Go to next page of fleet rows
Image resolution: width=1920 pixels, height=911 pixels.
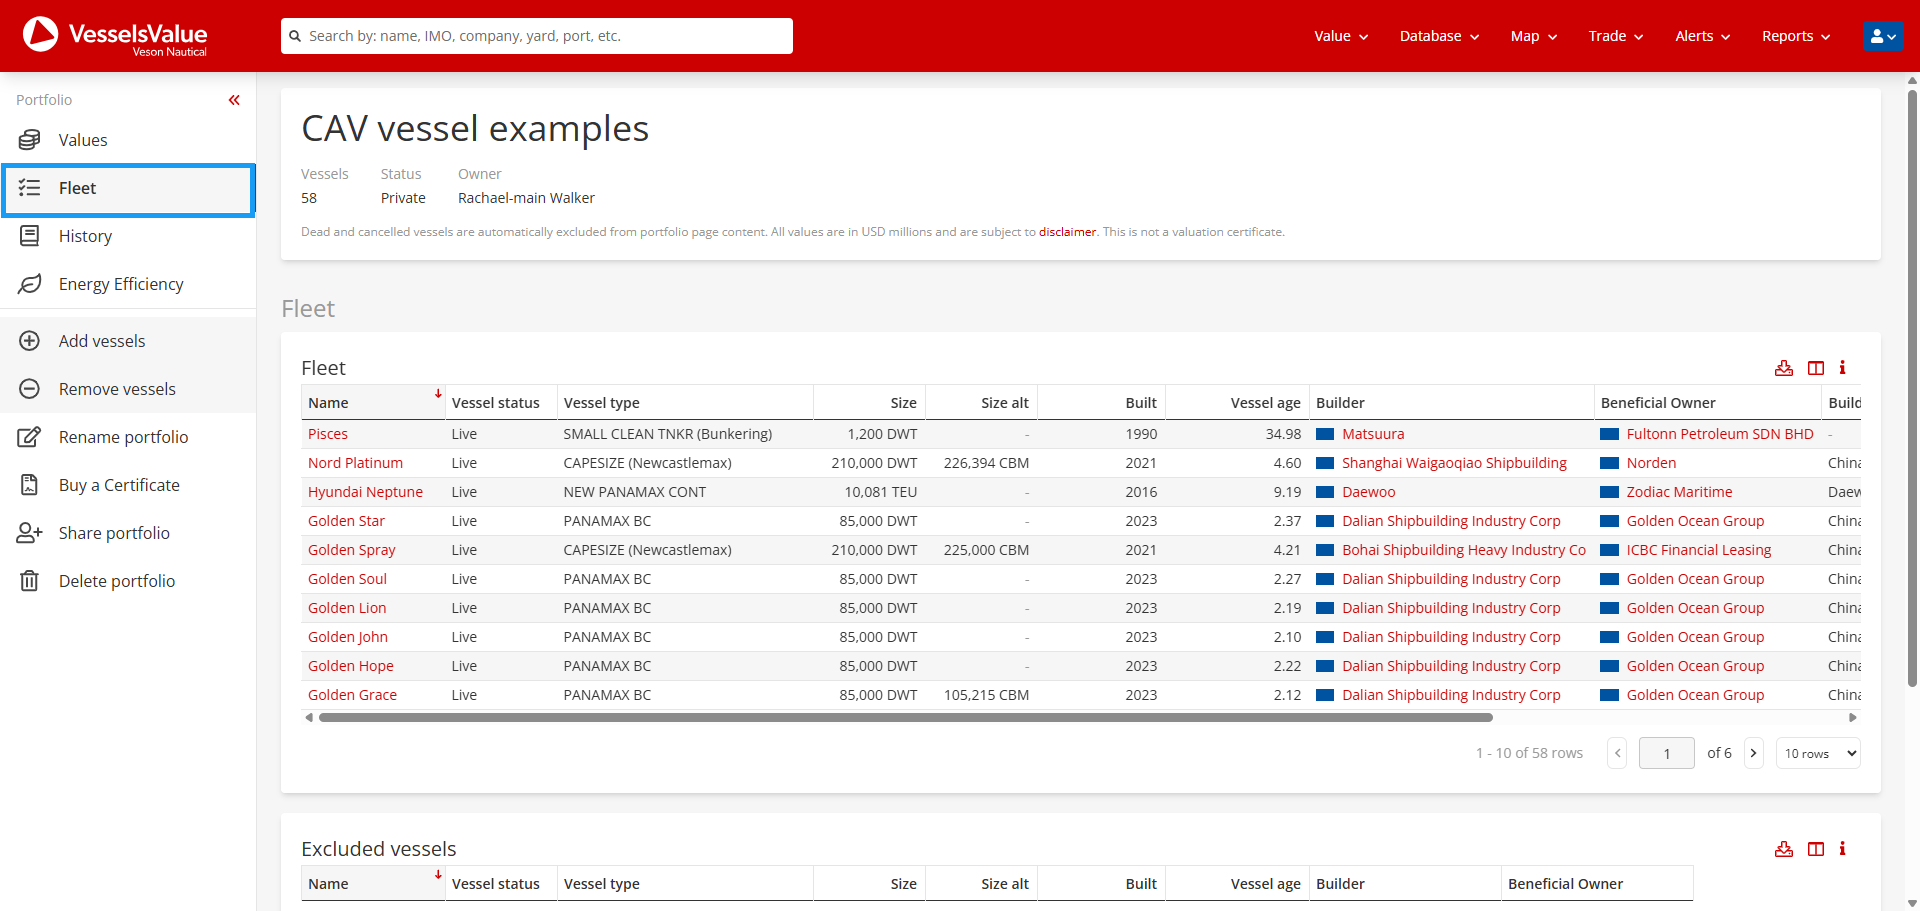point(1753,753)
